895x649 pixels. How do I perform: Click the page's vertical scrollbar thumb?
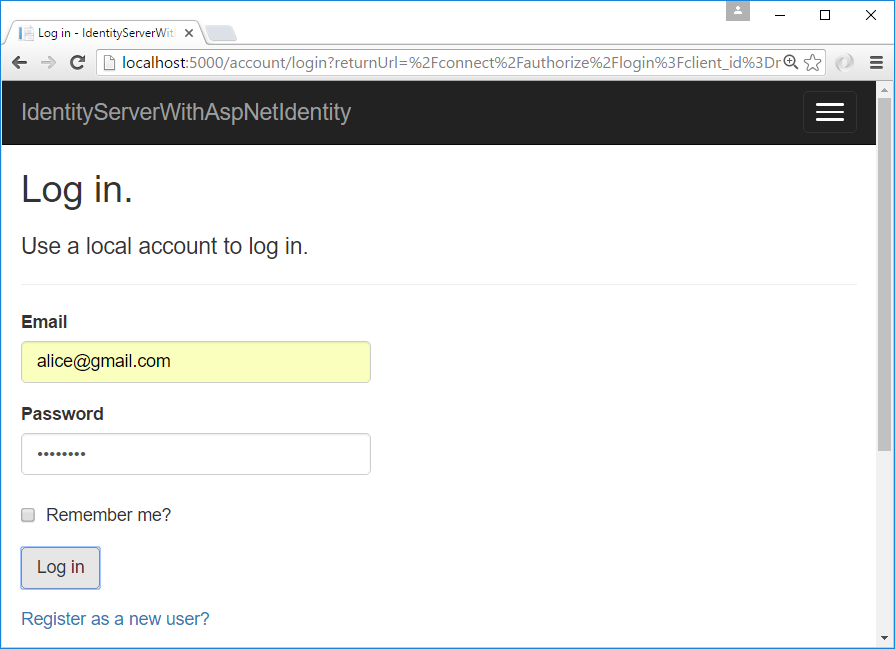[884, 270]
